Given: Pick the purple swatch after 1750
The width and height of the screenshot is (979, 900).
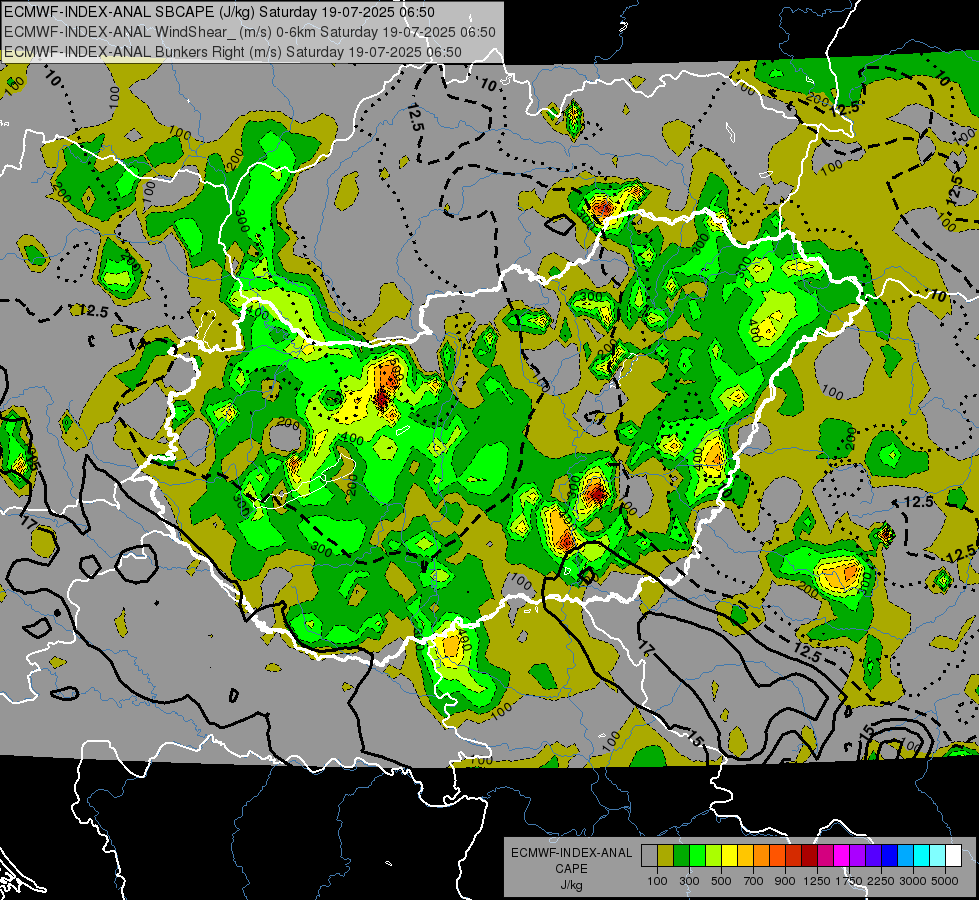Looking at the screenshot, I should click(857, 856).
